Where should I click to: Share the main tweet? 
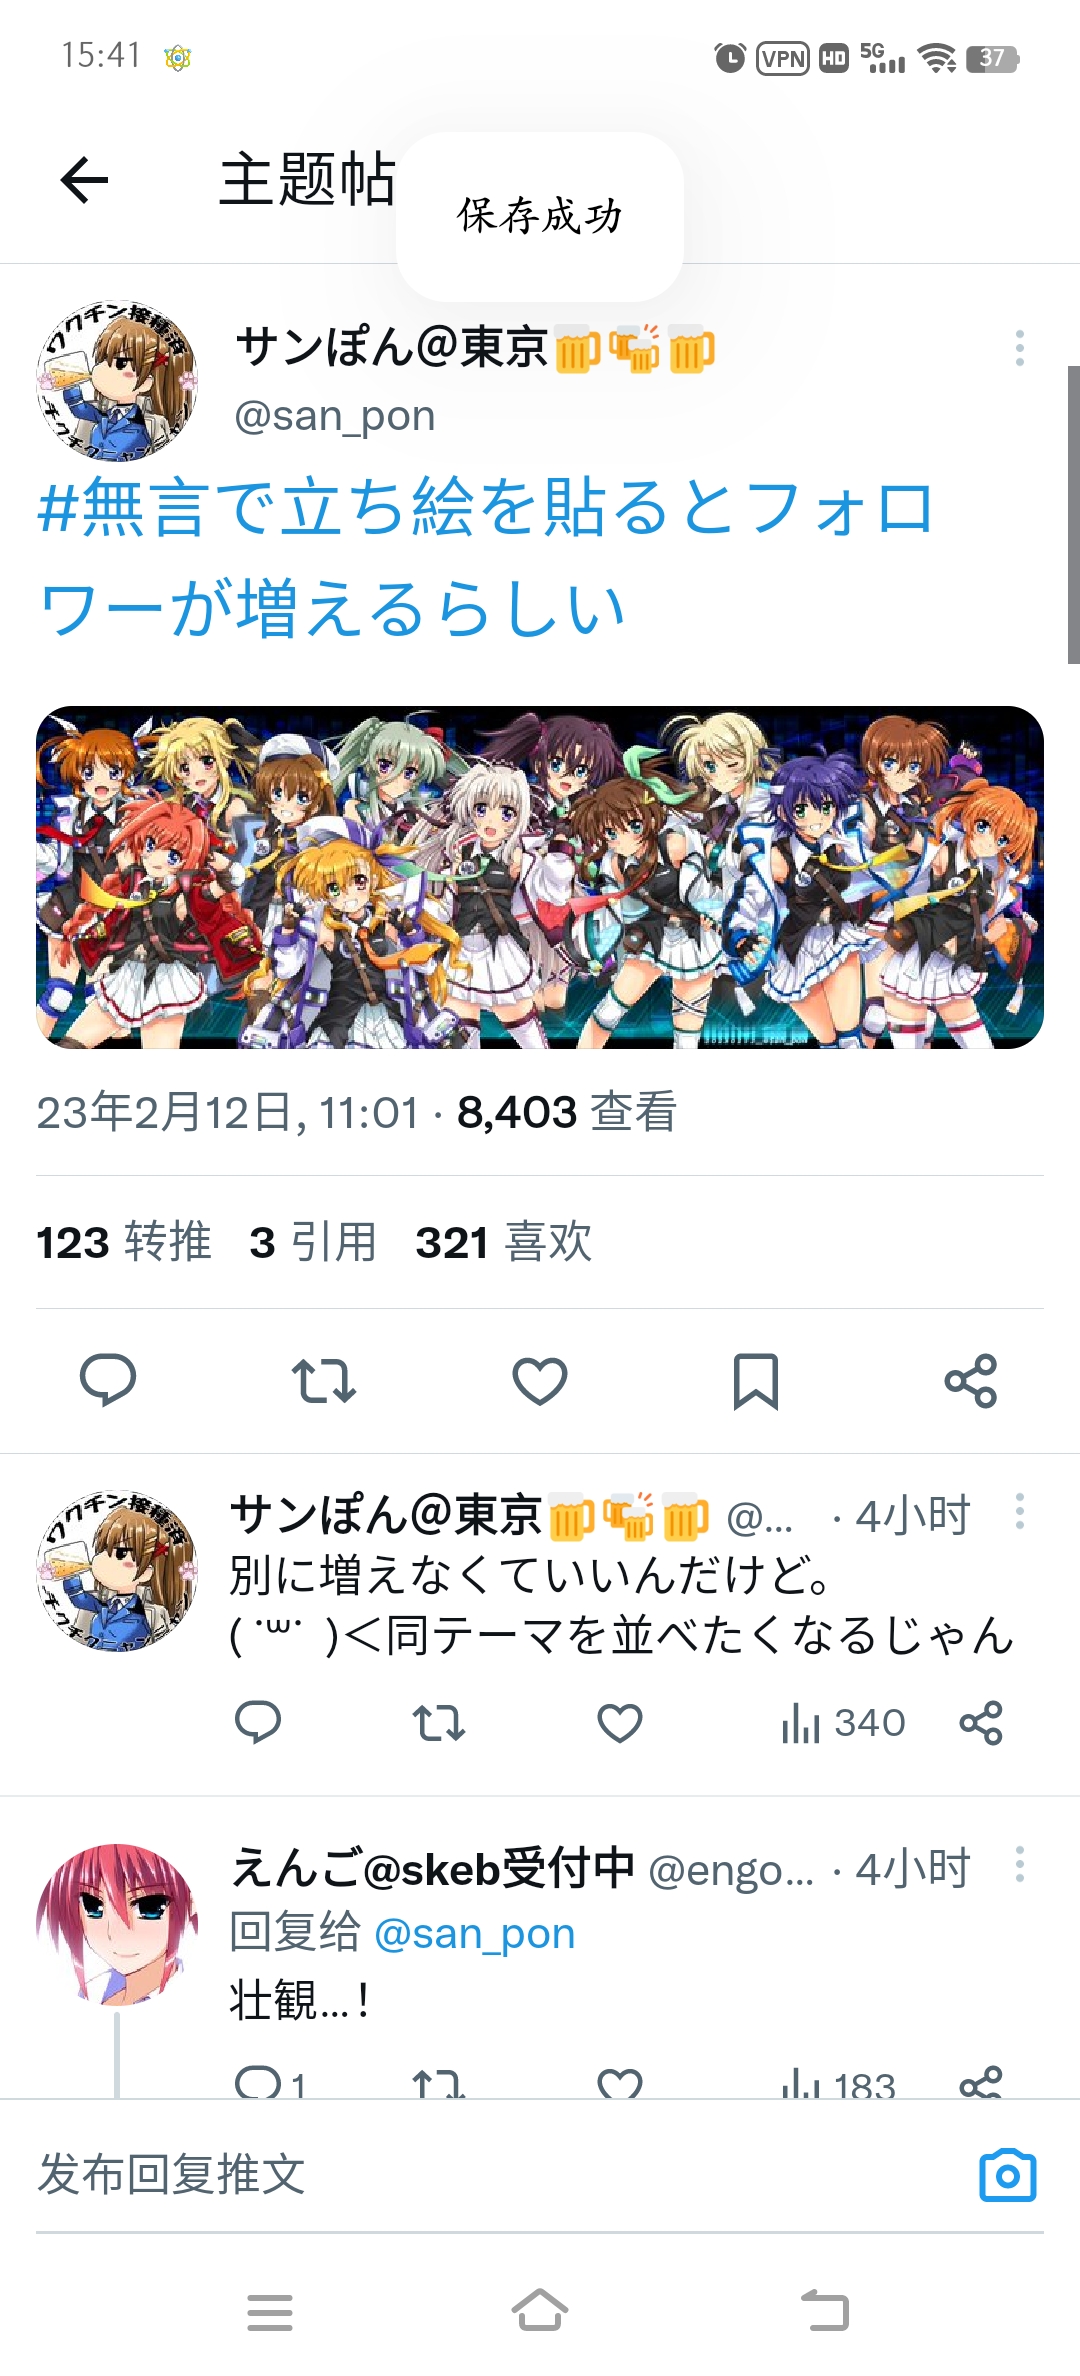[971, 1381]
